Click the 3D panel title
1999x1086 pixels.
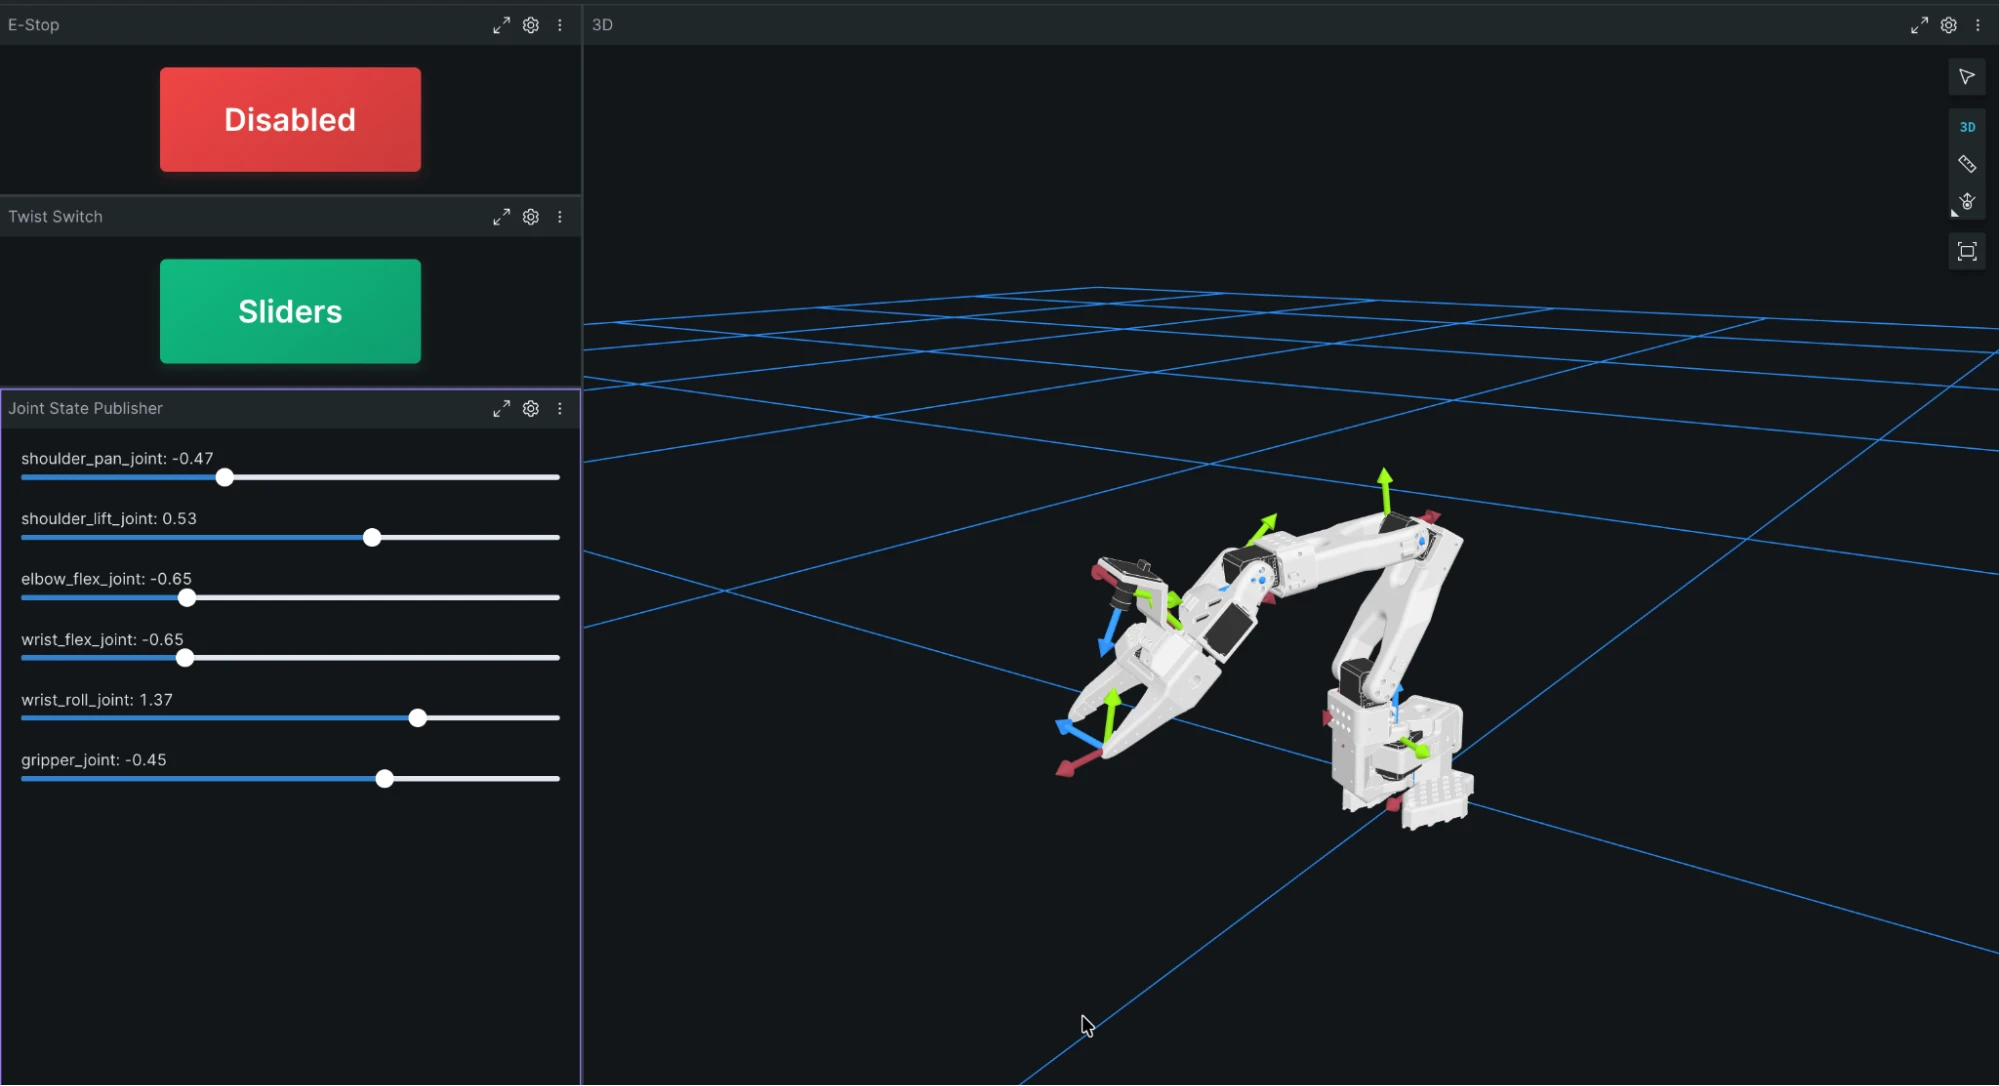[602, 25]
